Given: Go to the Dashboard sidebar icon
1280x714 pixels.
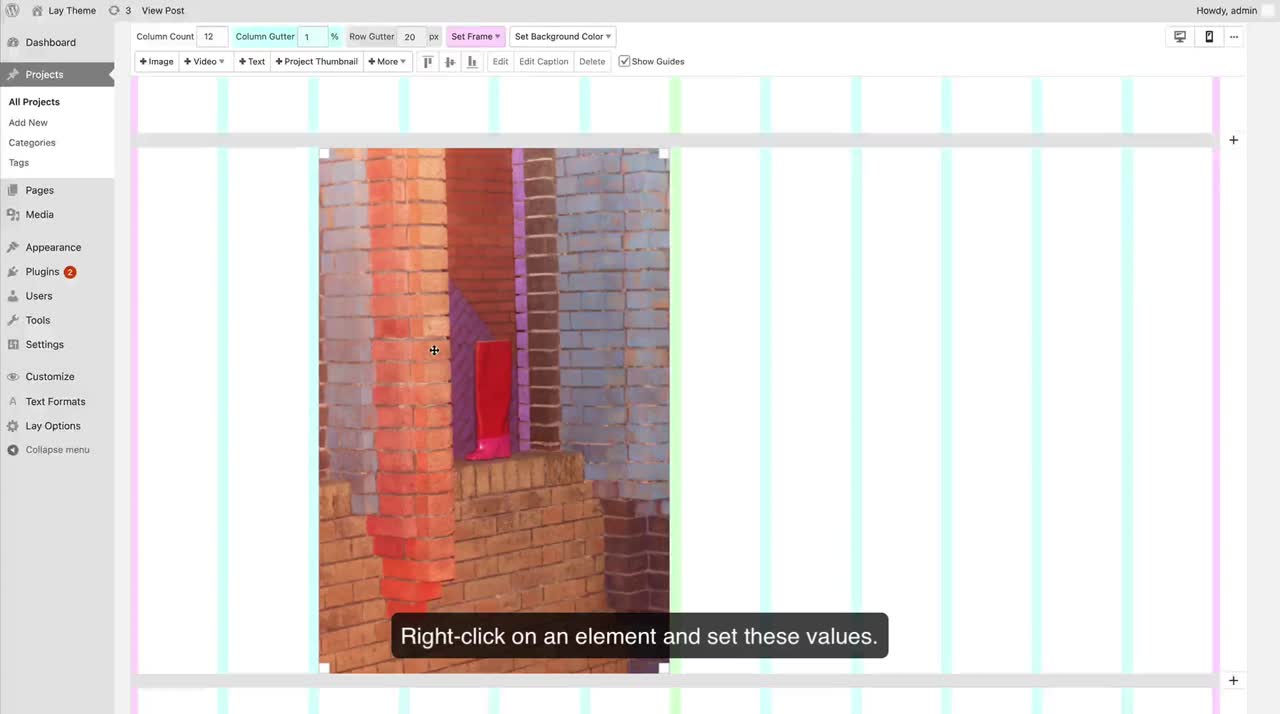Looking at the screenshot, I should coord(13,43).
